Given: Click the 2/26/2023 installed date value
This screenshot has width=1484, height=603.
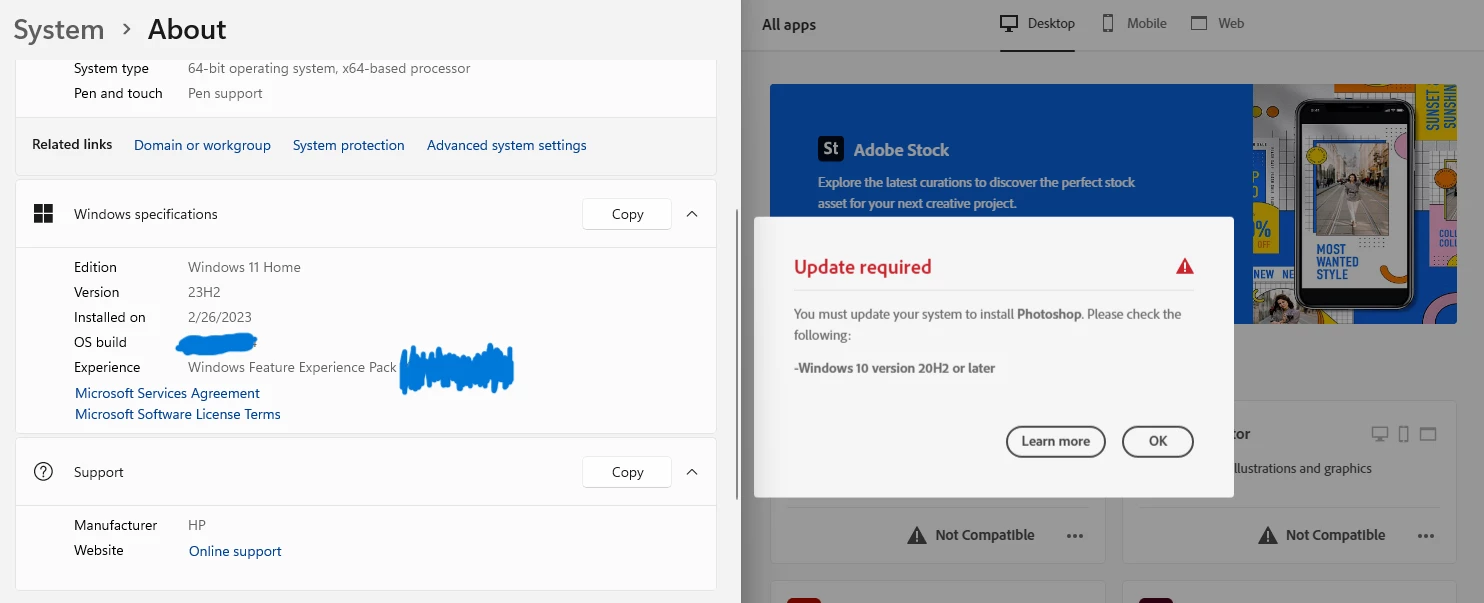Looking at the screenshot, I should click(x=220, y=317).
